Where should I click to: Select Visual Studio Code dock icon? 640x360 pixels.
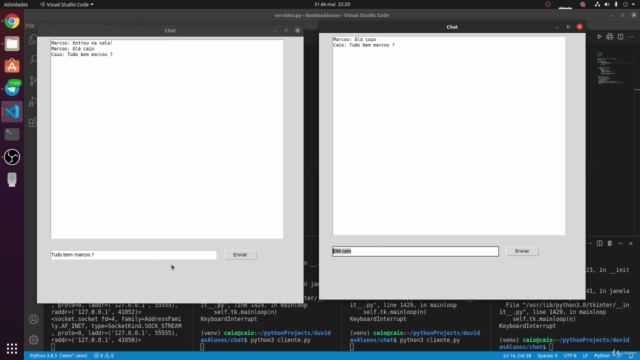12,111
